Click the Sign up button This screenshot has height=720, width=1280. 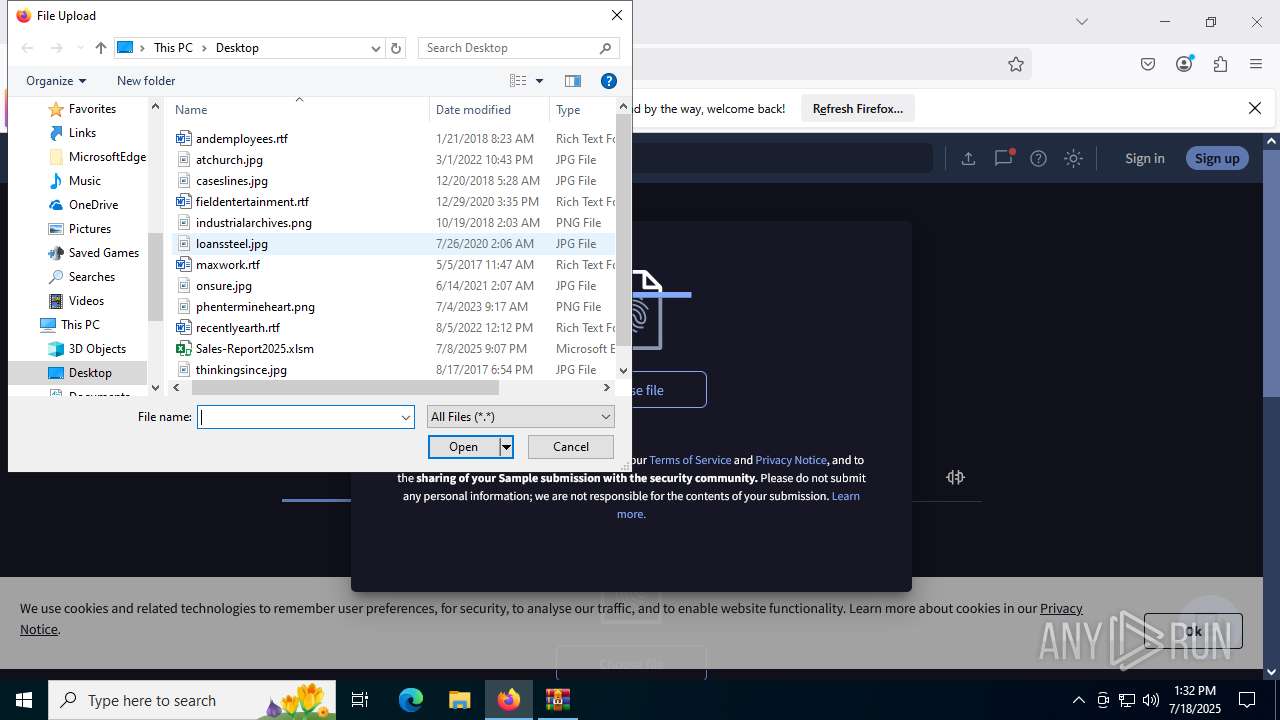1217,158
